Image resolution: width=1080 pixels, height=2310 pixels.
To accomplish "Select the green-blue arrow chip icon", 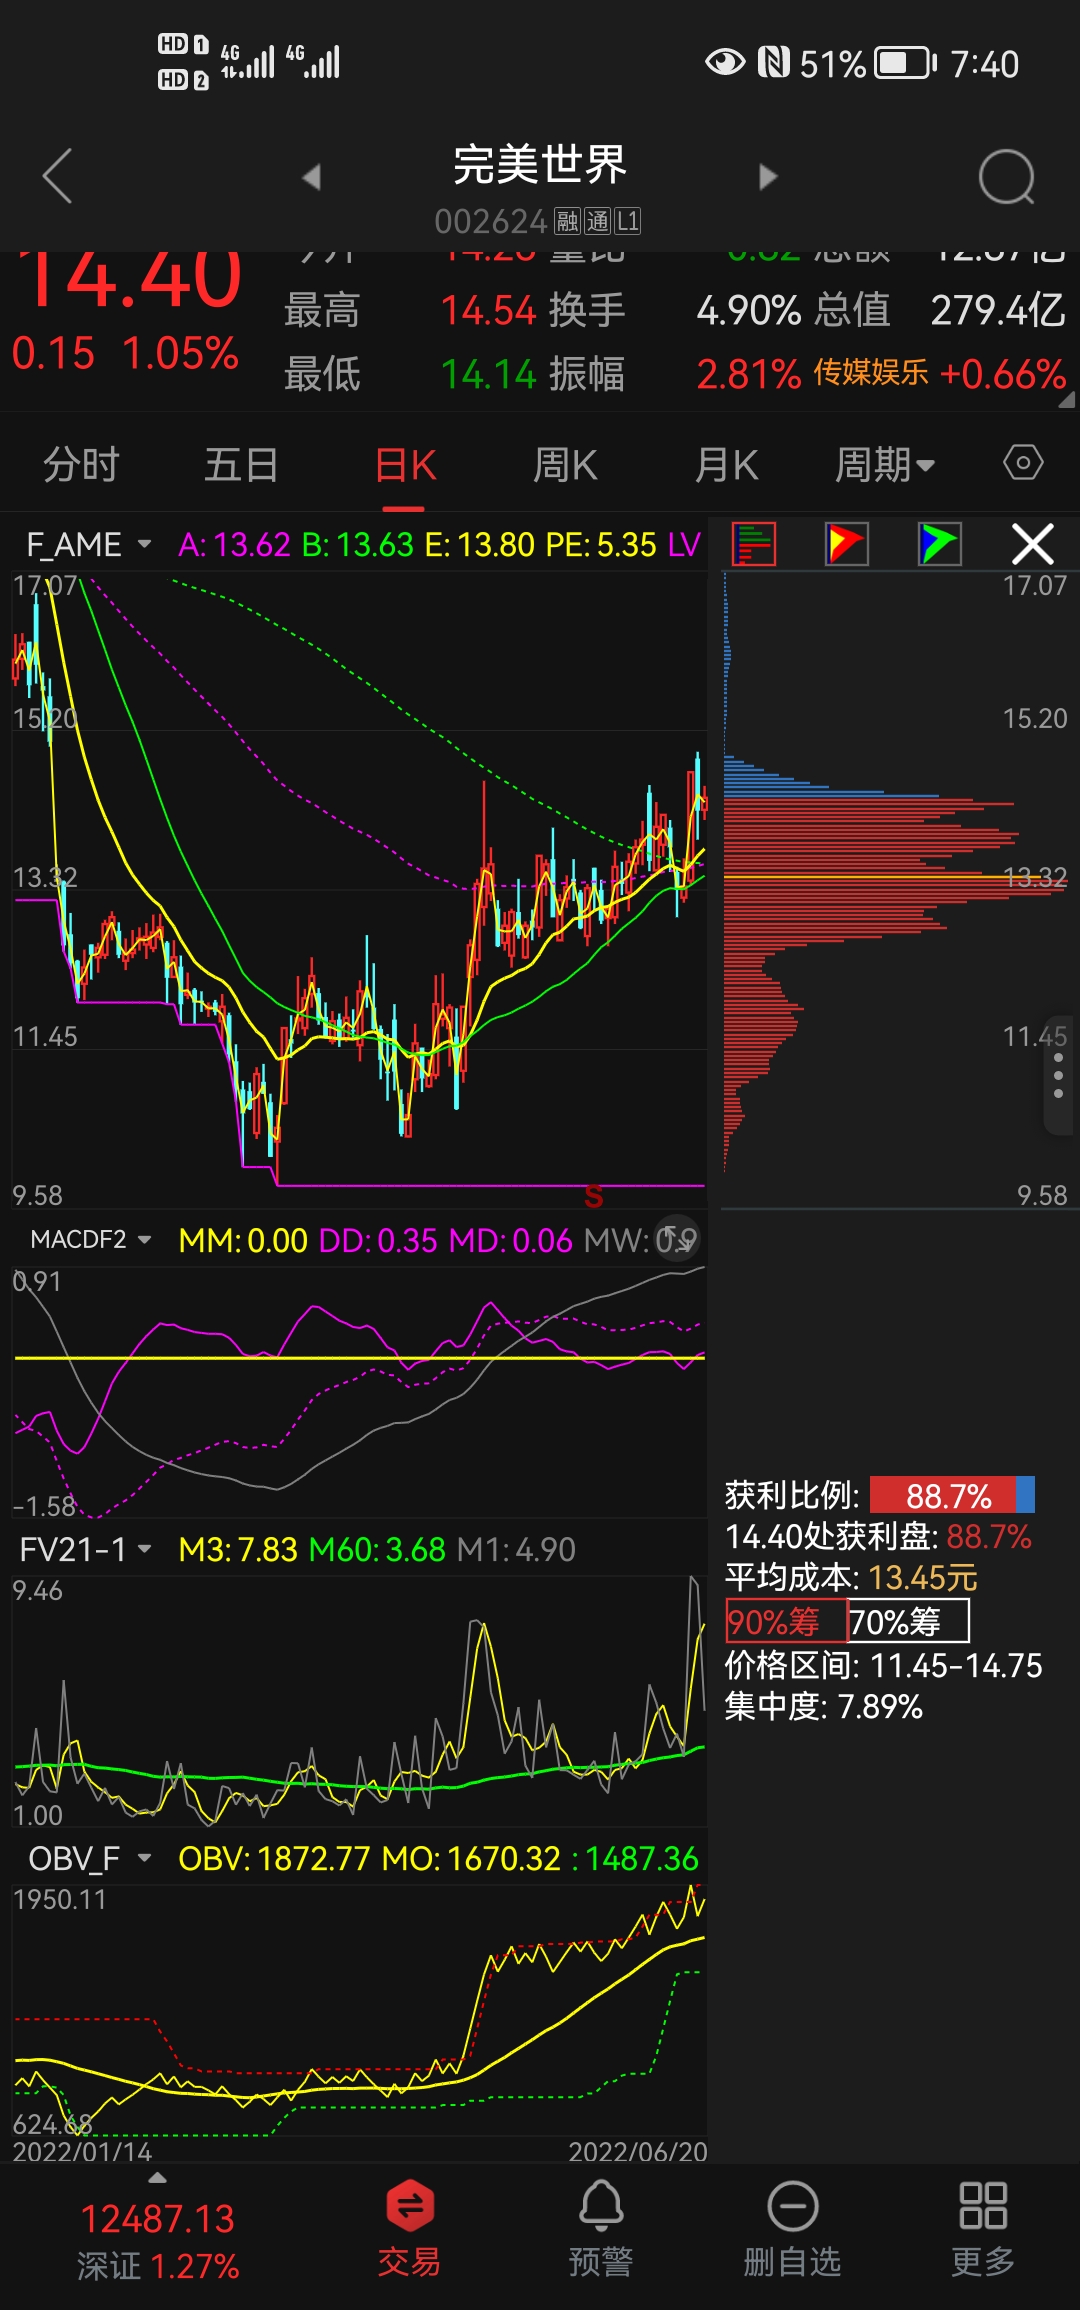I will 939,544.
